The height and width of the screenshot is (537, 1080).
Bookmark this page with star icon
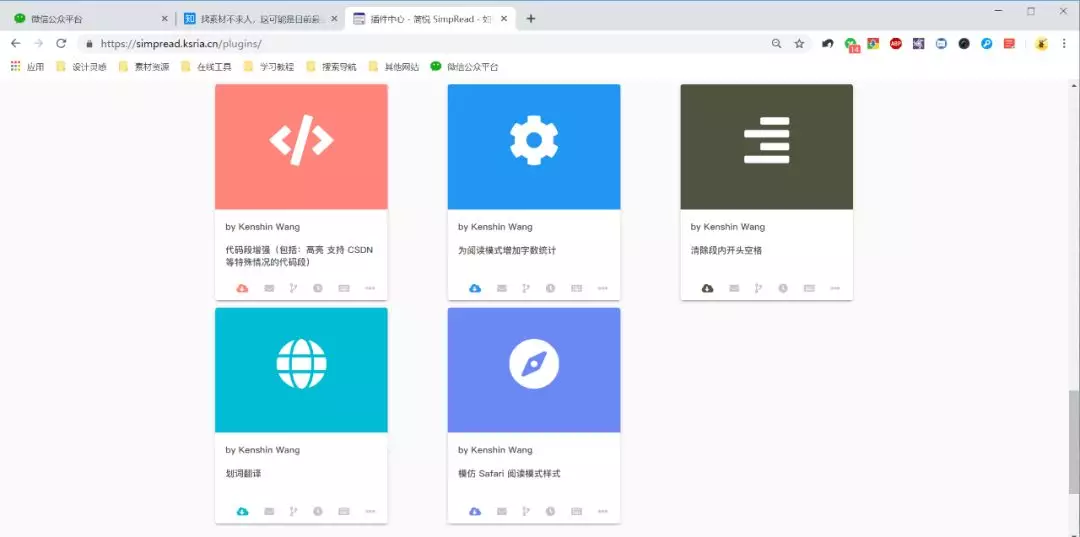(x=799, y=43)
